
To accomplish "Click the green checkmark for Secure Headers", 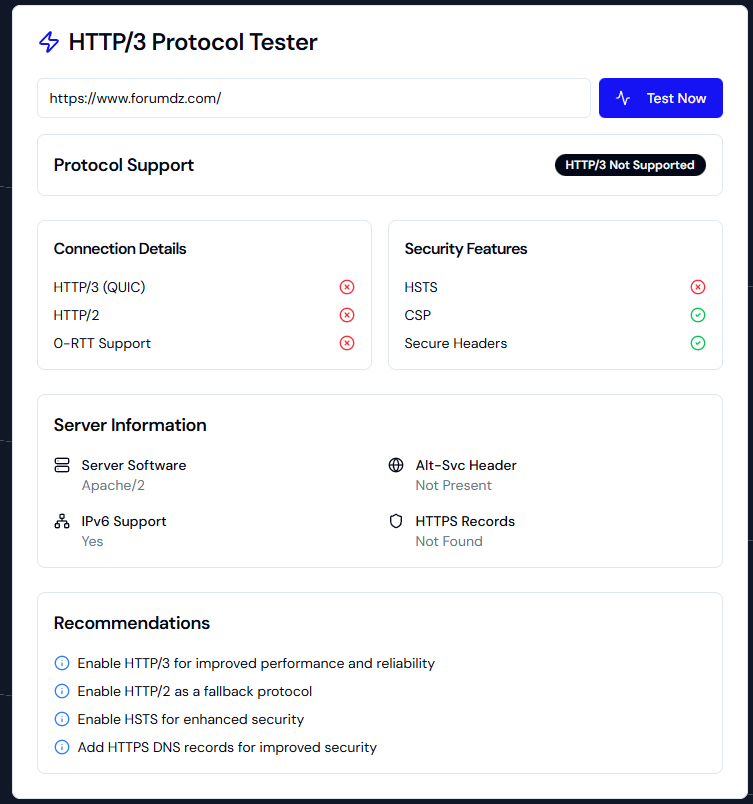I will coord(698,343).
